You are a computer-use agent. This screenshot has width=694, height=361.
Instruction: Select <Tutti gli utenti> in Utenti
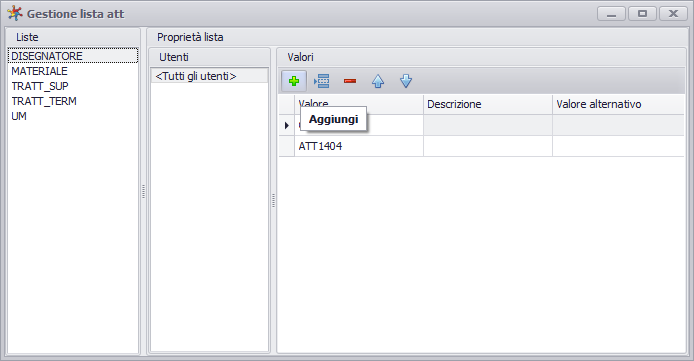click(209, 76)
